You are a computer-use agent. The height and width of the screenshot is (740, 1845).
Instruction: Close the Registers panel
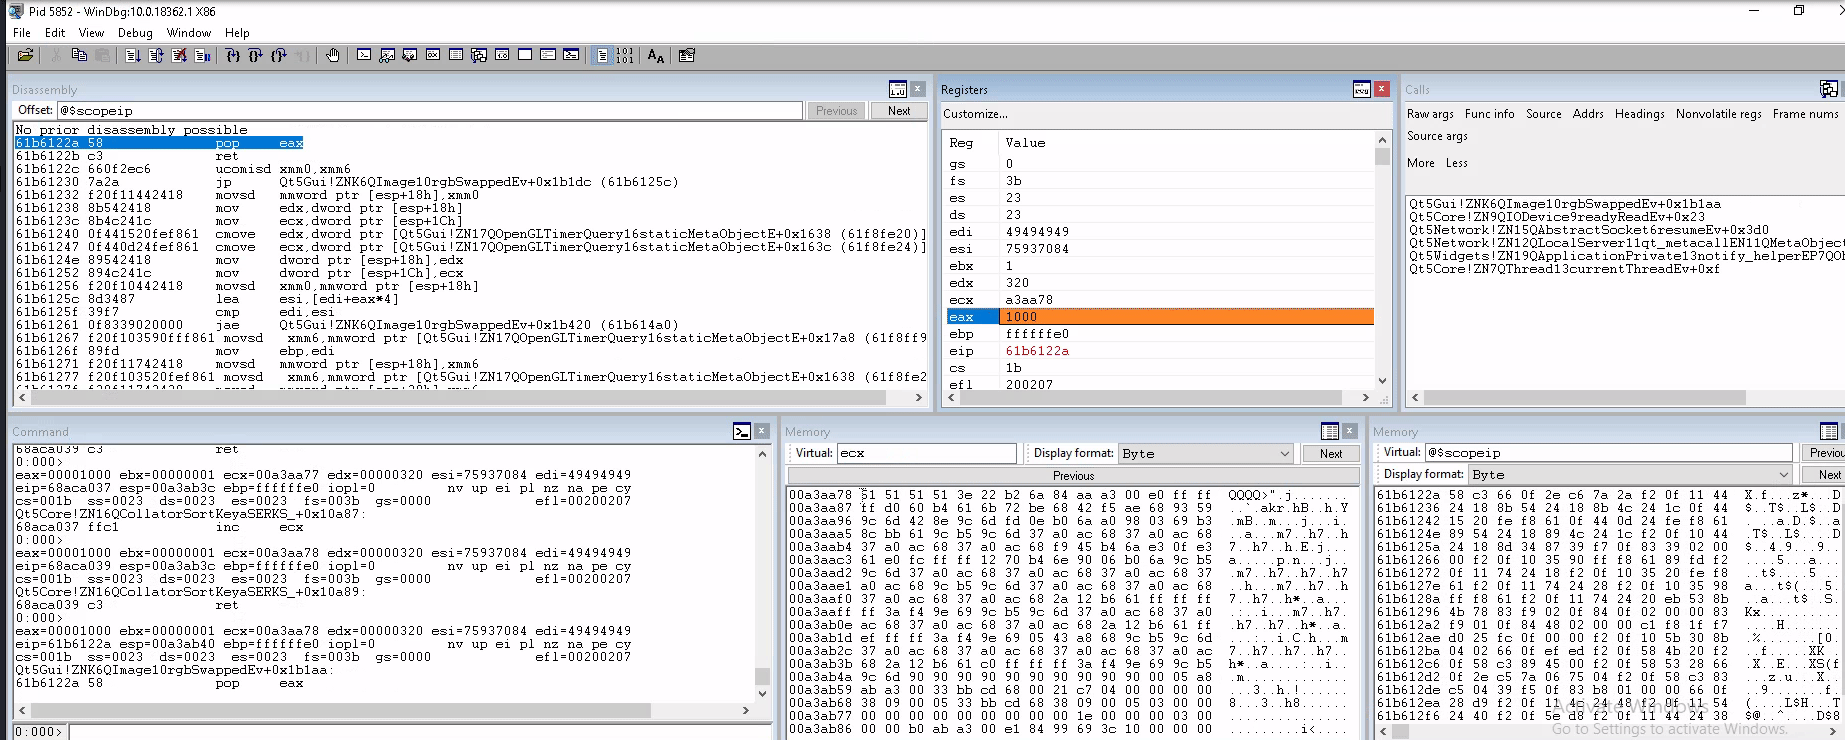pos(1382,89)
